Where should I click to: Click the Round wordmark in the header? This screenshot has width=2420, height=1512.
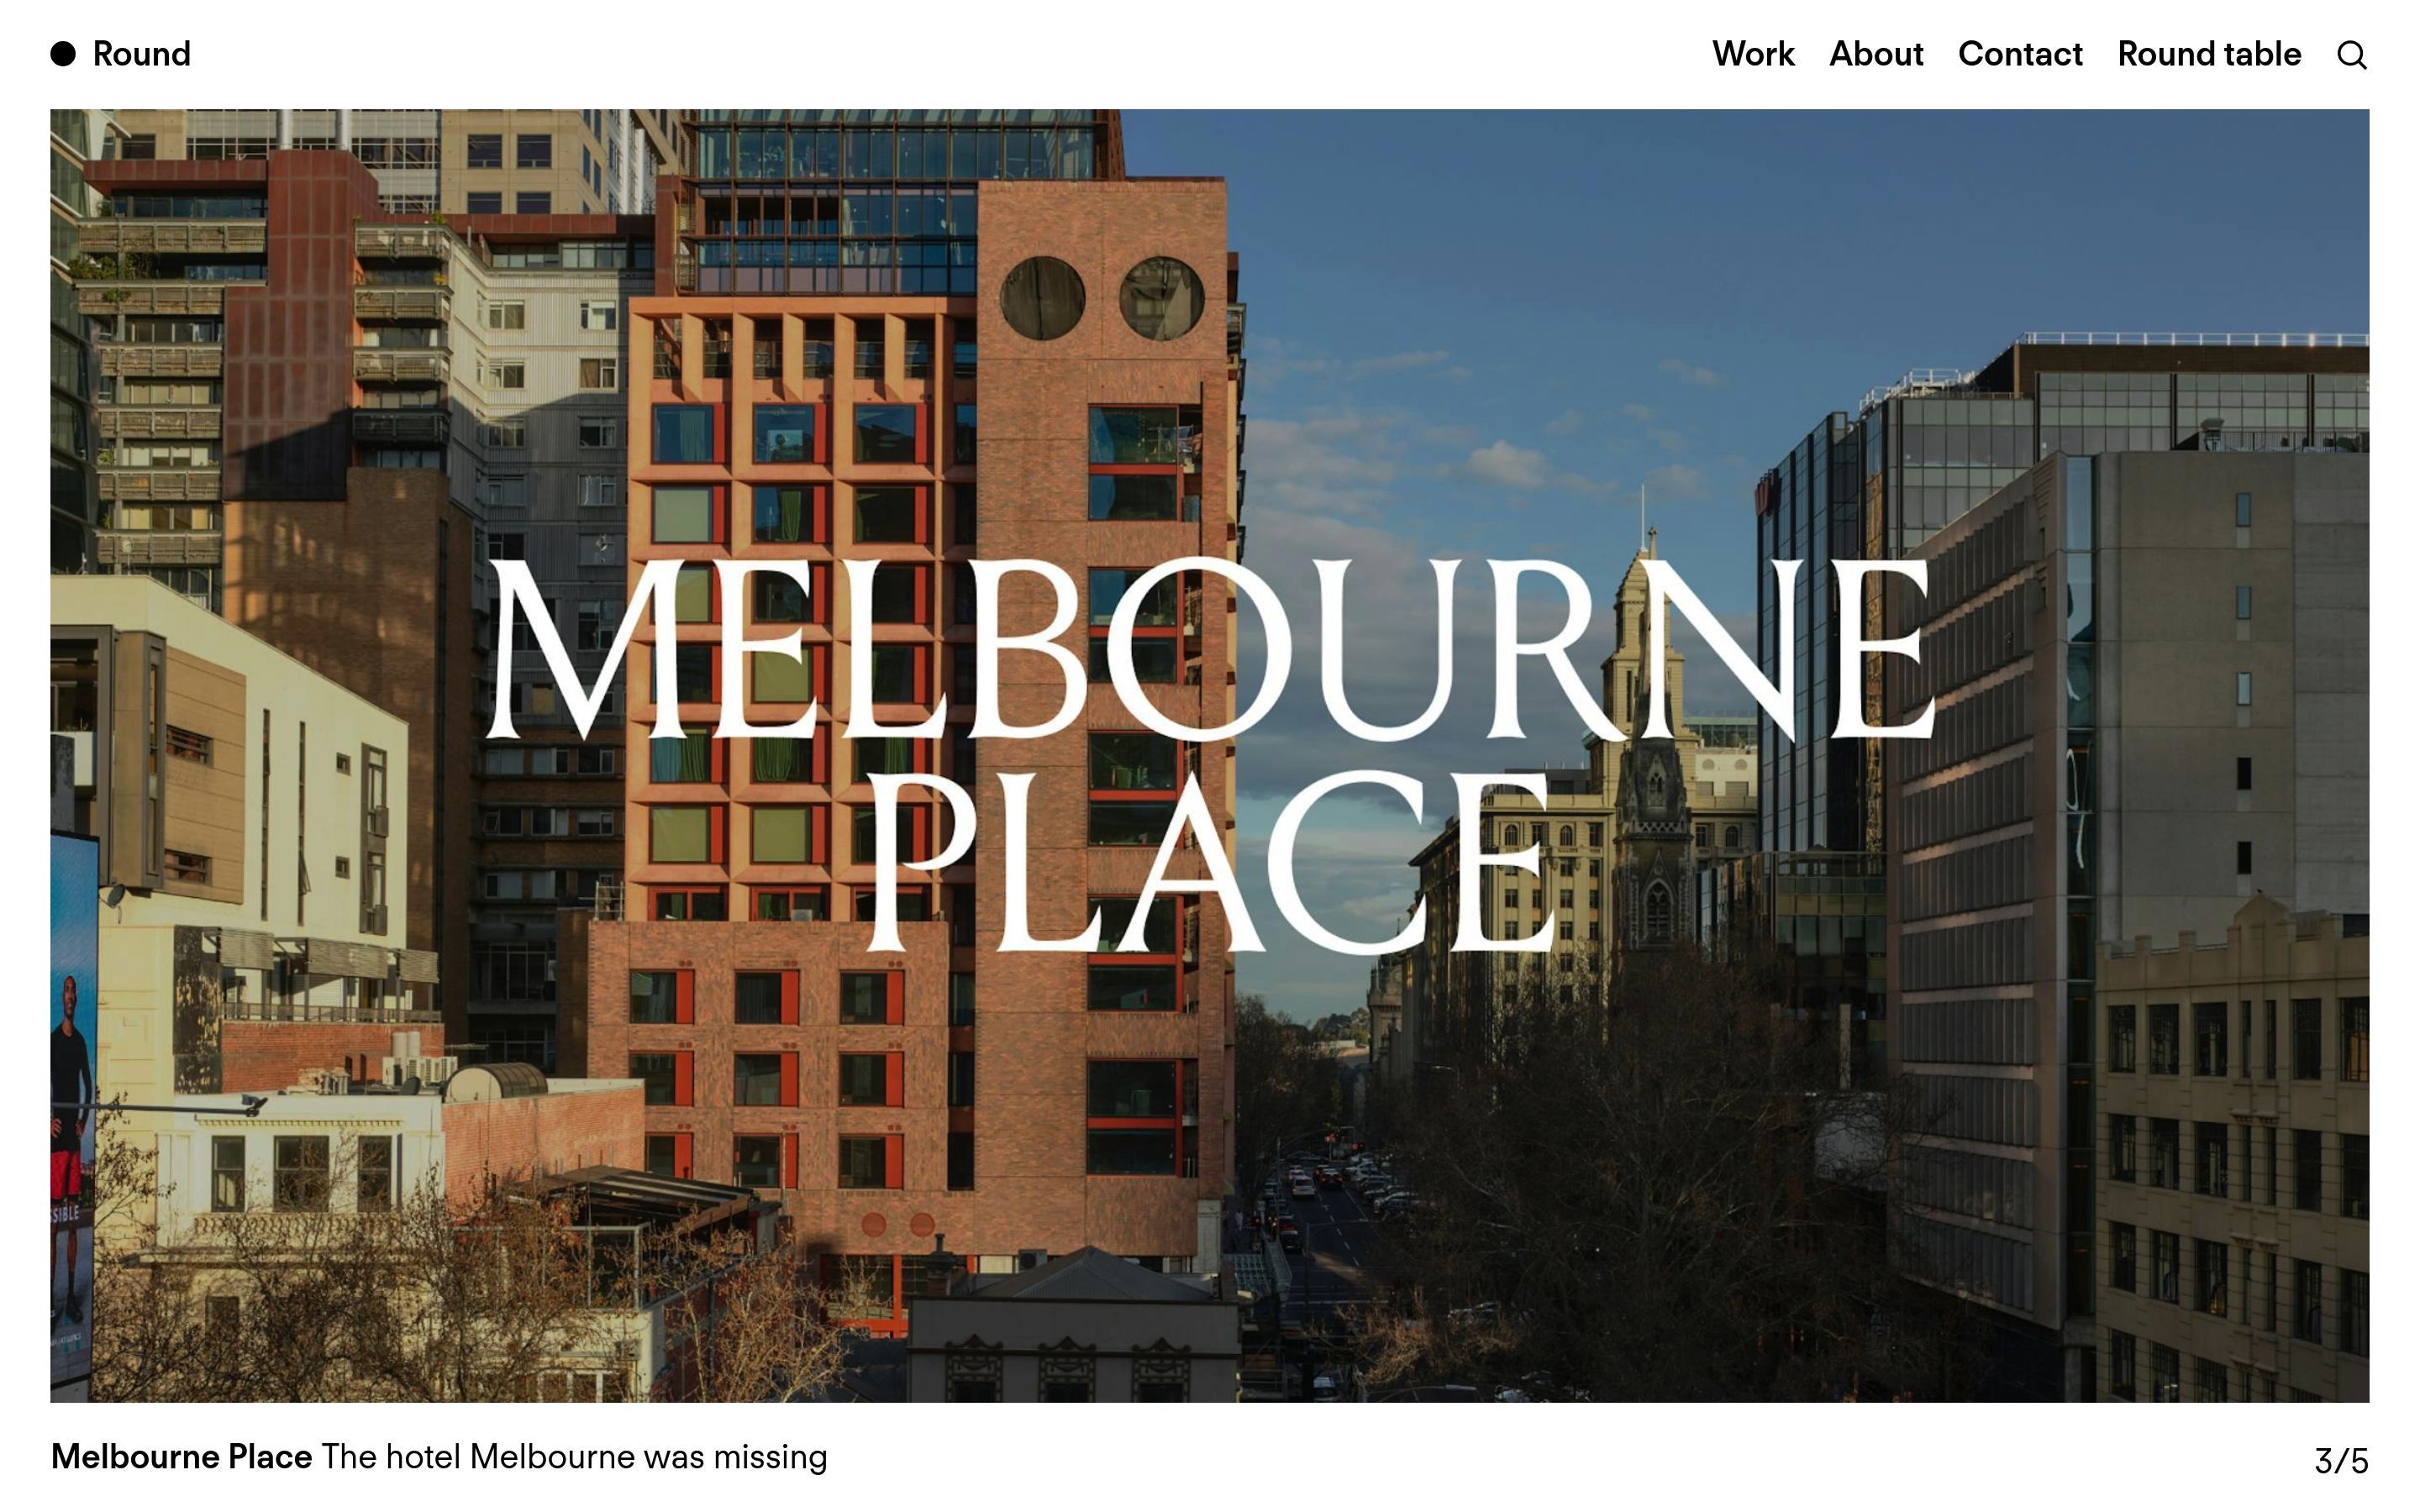(141, 54)
